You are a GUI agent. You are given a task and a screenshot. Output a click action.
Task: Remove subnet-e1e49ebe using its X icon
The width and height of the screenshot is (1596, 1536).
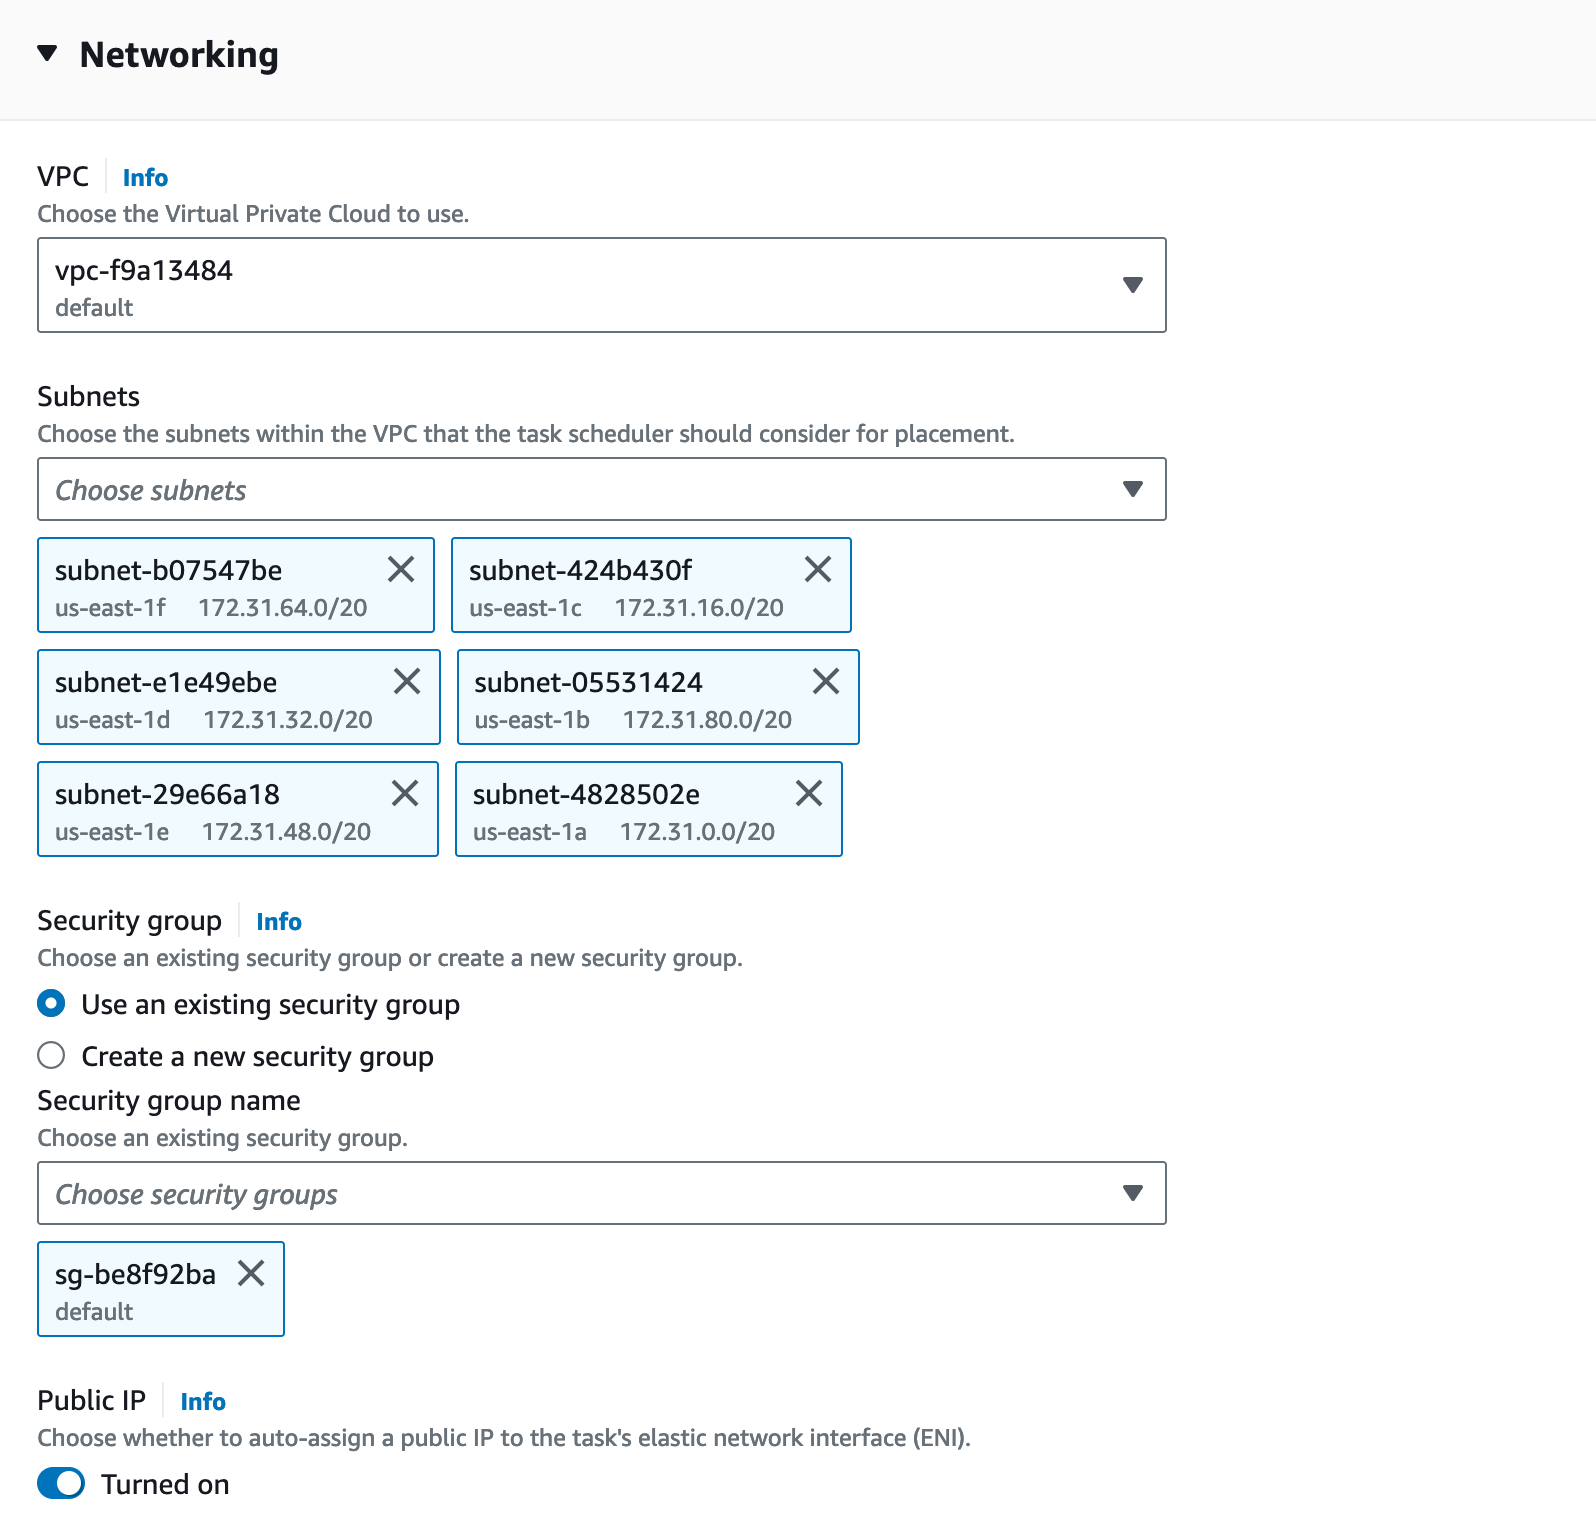point(407,682)
